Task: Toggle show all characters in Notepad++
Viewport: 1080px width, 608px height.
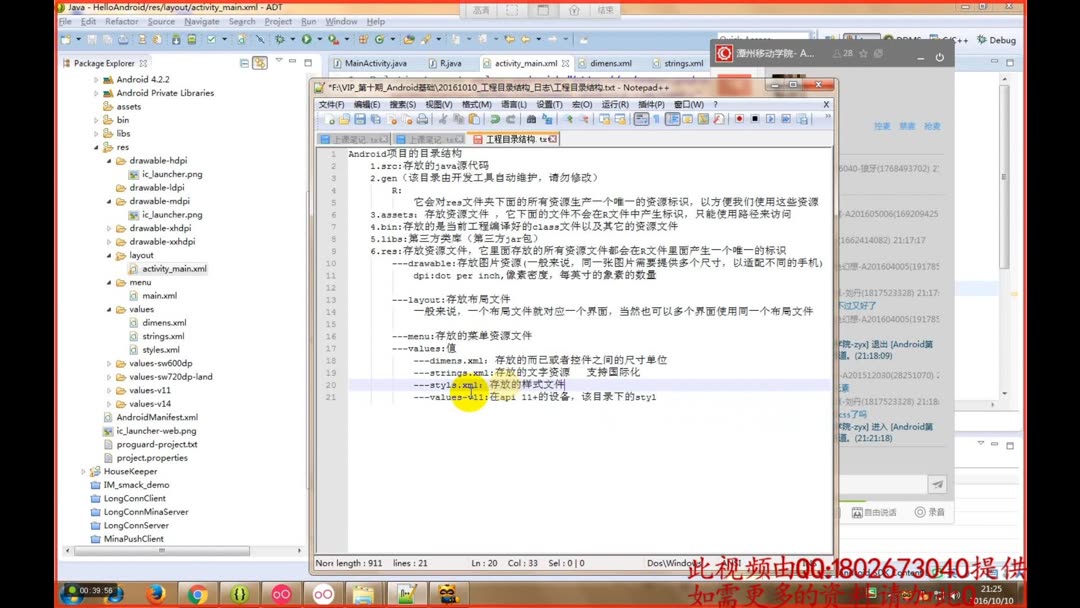Action: point(655,119)
